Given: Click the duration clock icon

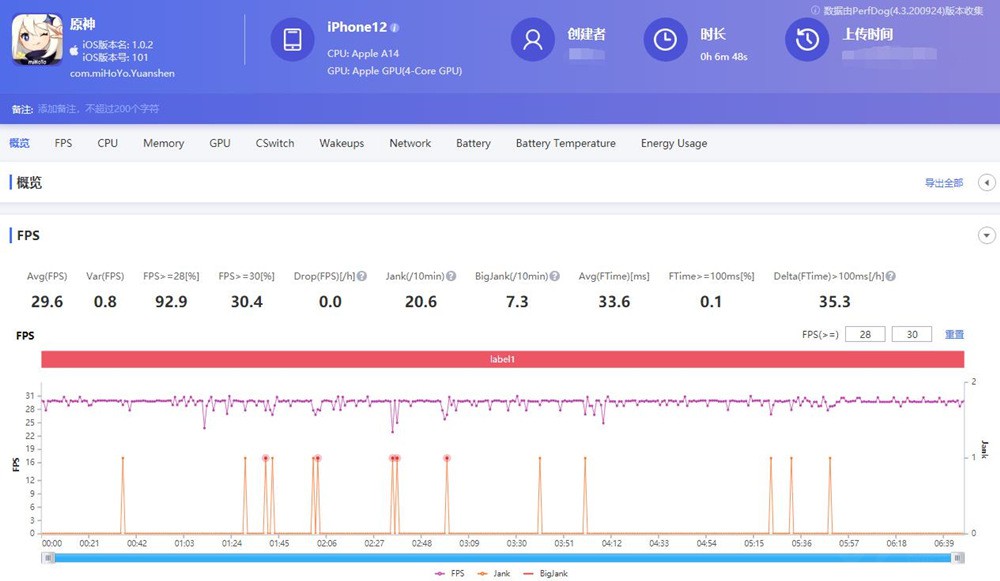Looking at the screenshot, I should pos(665,40).
